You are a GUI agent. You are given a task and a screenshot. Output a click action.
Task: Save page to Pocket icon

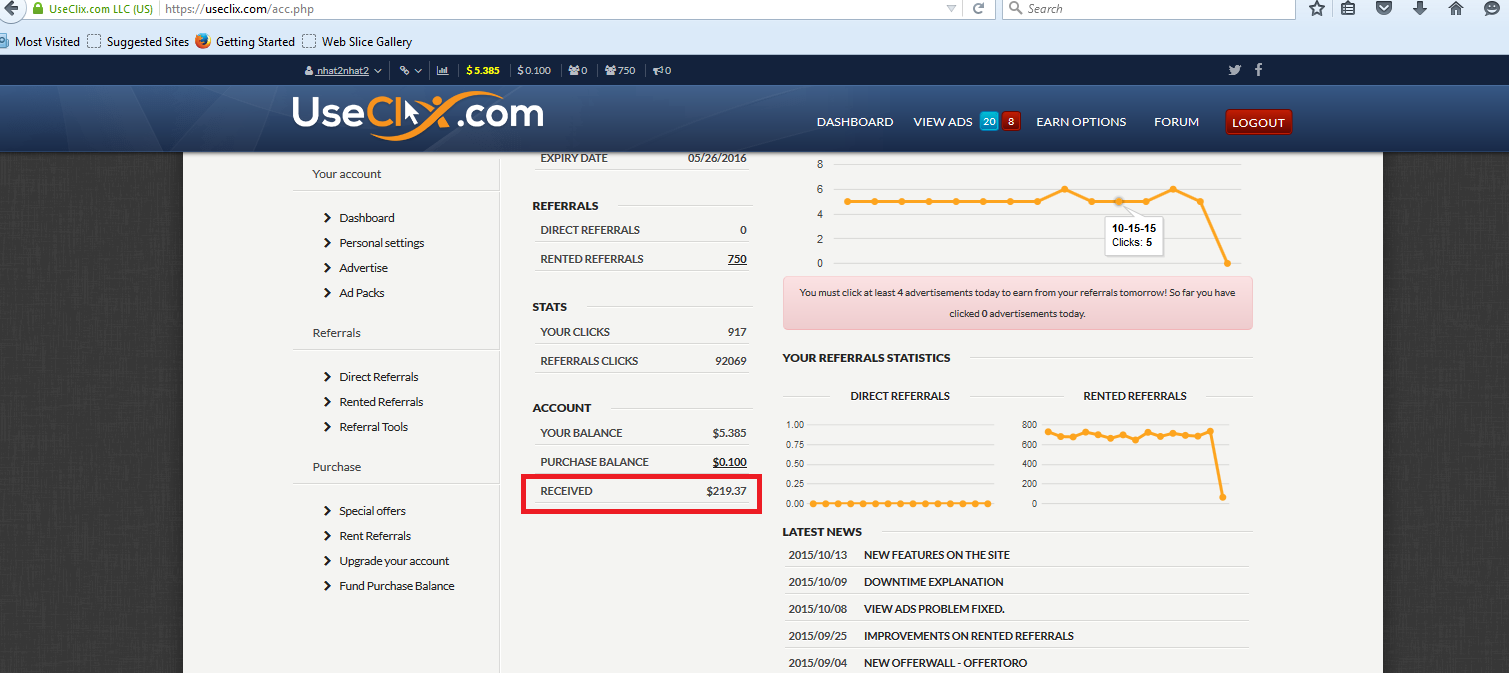1384,8
